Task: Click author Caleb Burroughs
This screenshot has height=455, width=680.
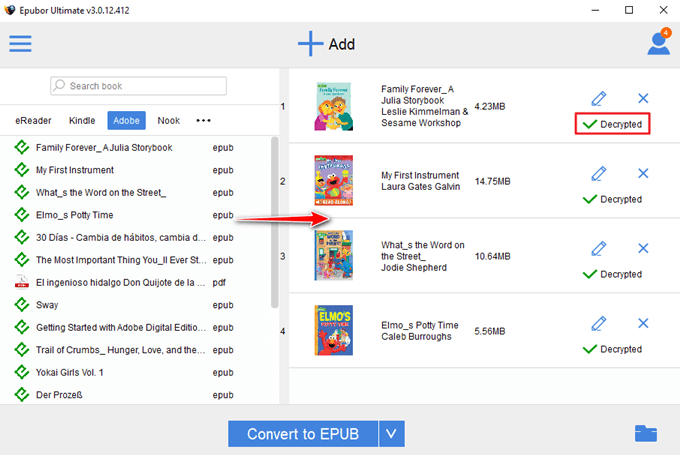Action: 416,337
